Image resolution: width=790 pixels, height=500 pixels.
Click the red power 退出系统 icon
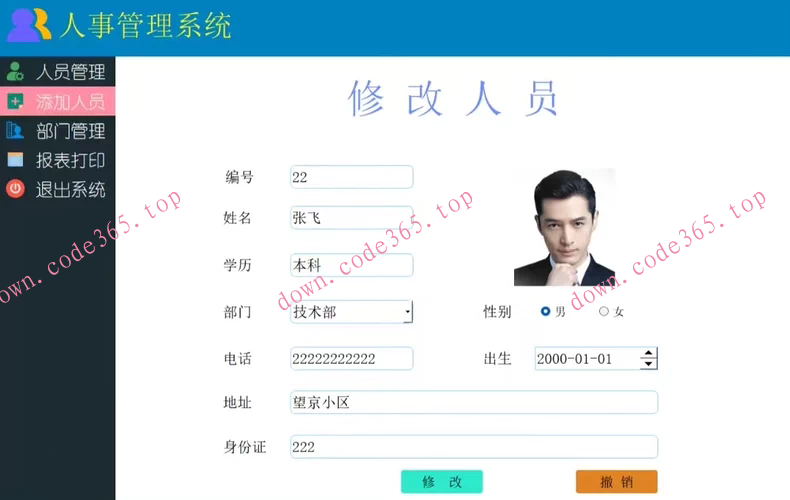coord(15,189)
